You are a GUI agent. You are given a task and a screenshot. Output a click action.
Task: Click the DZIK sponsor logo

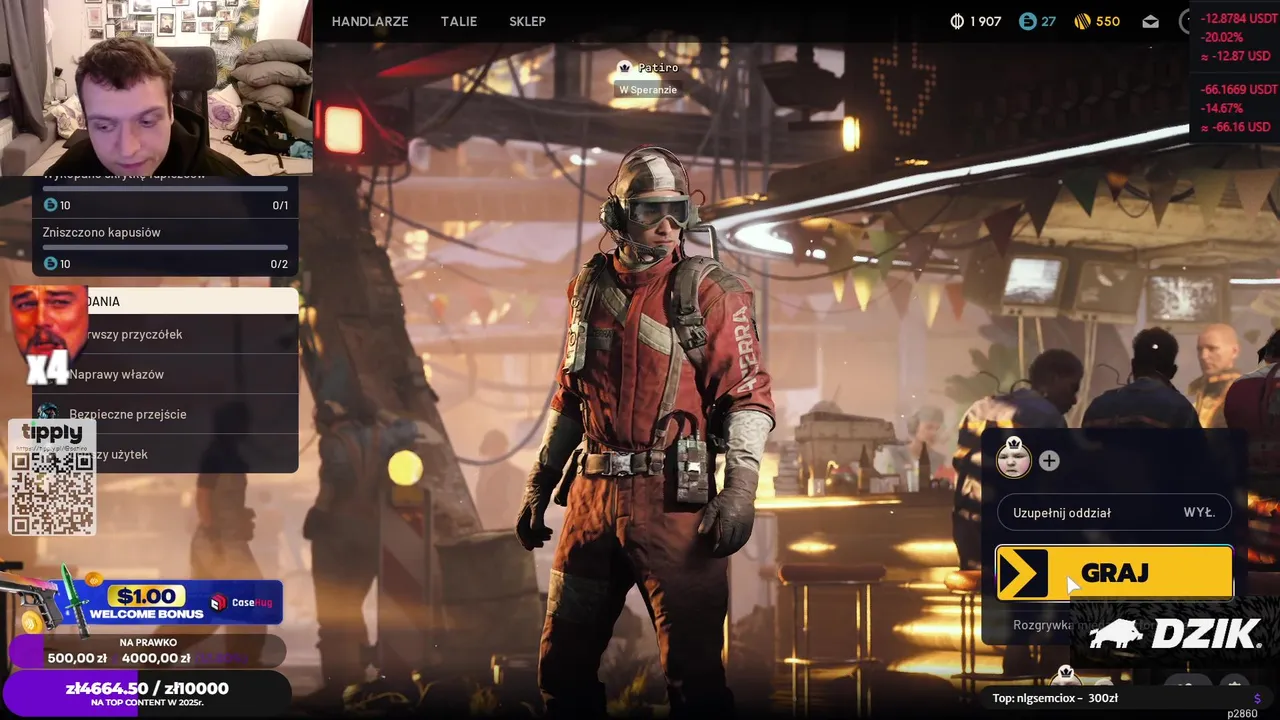pos(1174,633)
